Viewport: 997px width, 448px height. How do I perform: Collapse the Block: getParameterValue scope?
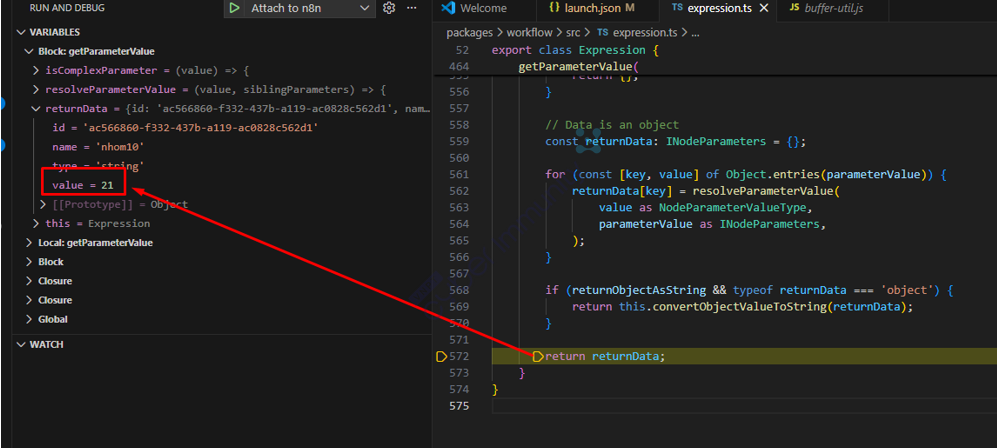click(x=28, y=51)
